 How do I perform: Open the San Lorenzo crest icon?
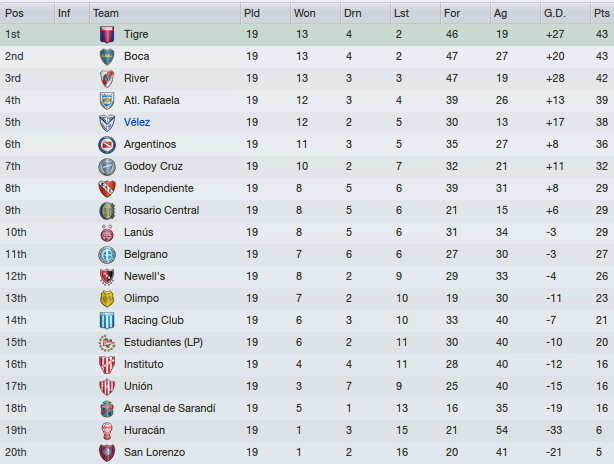coord(107,452)
